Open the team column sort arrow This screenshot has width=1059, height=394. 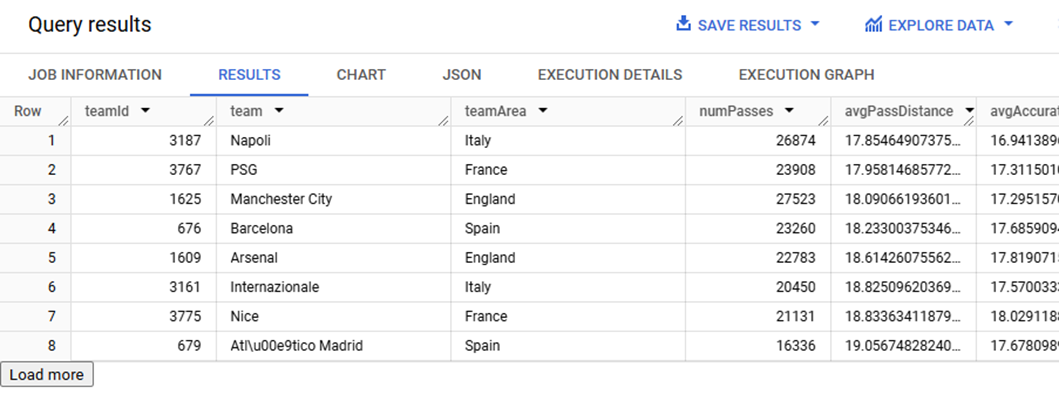tap(278, 112)
